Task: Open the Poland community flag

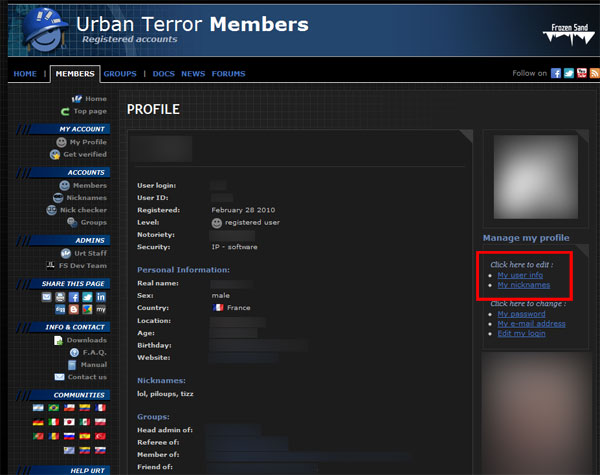Action: 100,422
